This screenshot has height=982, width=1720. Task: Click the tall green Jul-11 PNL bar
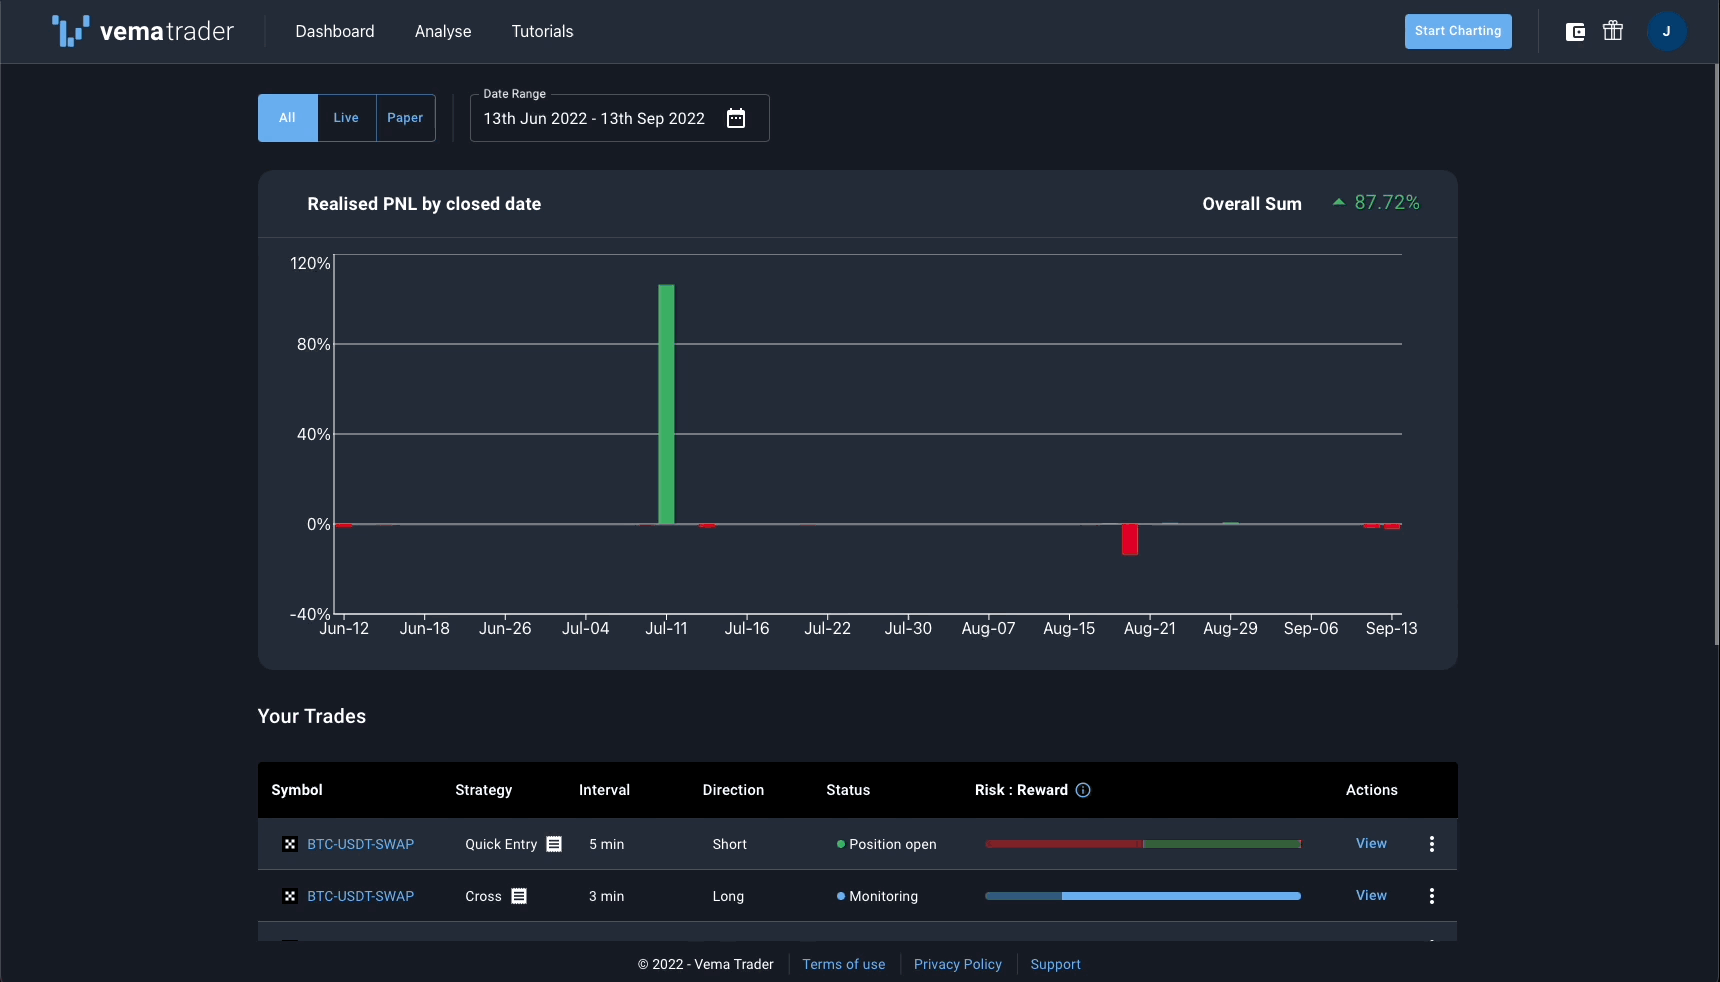tap(666, 404)
